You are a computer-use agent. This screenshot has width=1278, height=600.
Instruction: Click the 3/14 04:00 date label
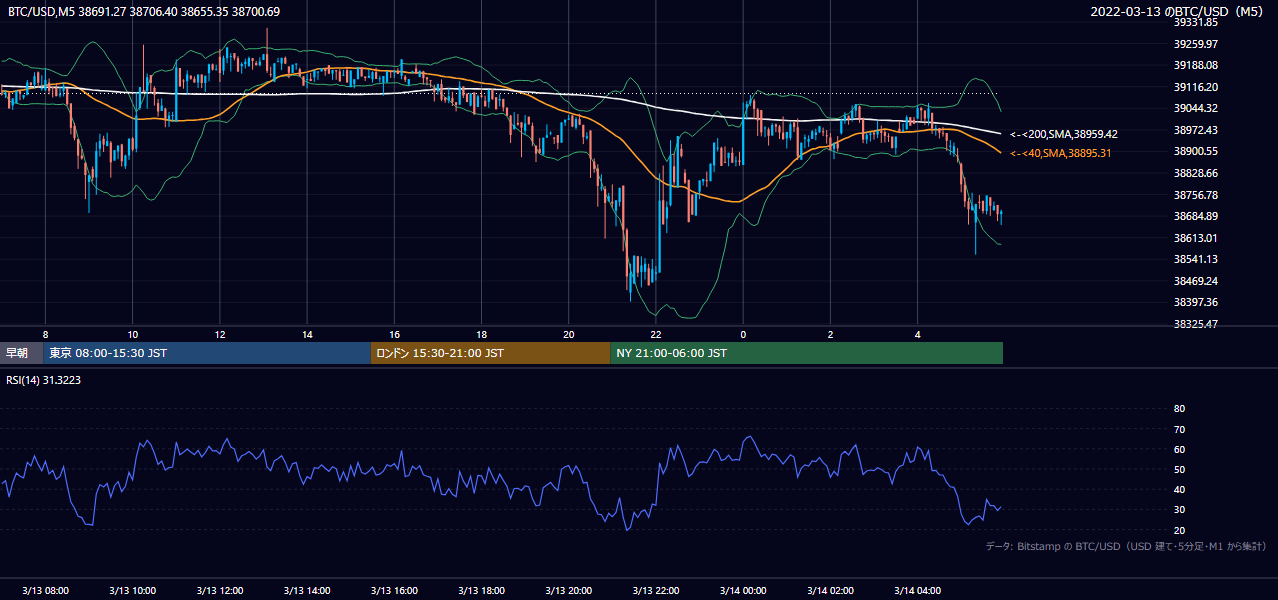[918, 590]
